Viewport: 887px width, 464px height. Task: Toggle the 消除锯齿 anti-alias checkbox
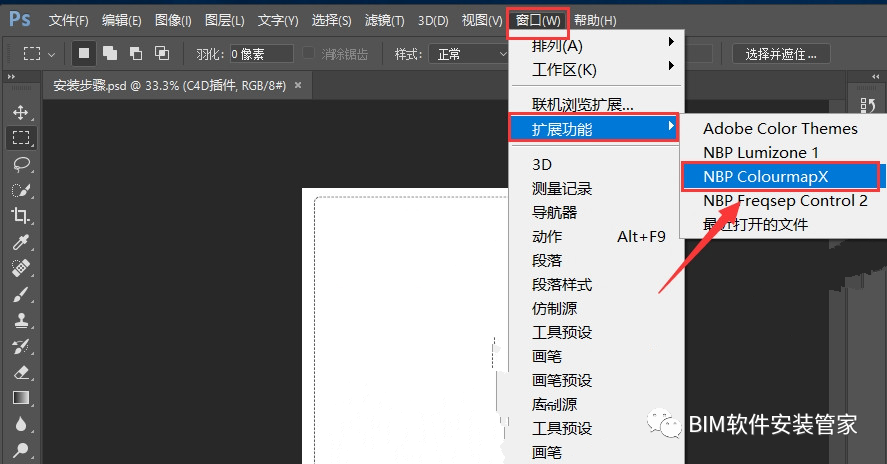point(308,53)
